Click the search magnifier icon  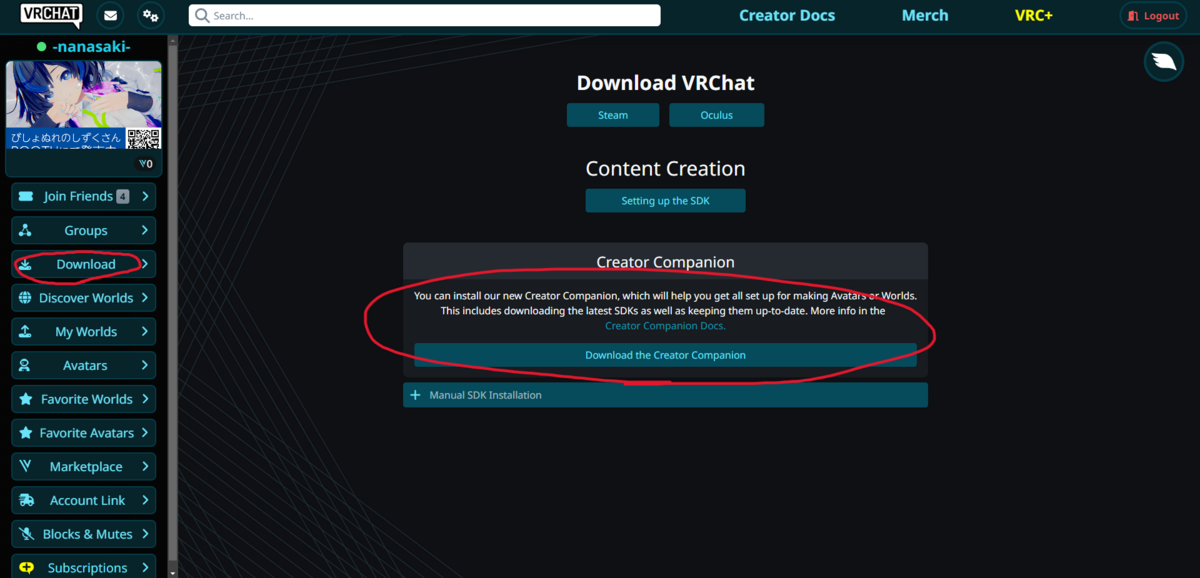point(202,16)
